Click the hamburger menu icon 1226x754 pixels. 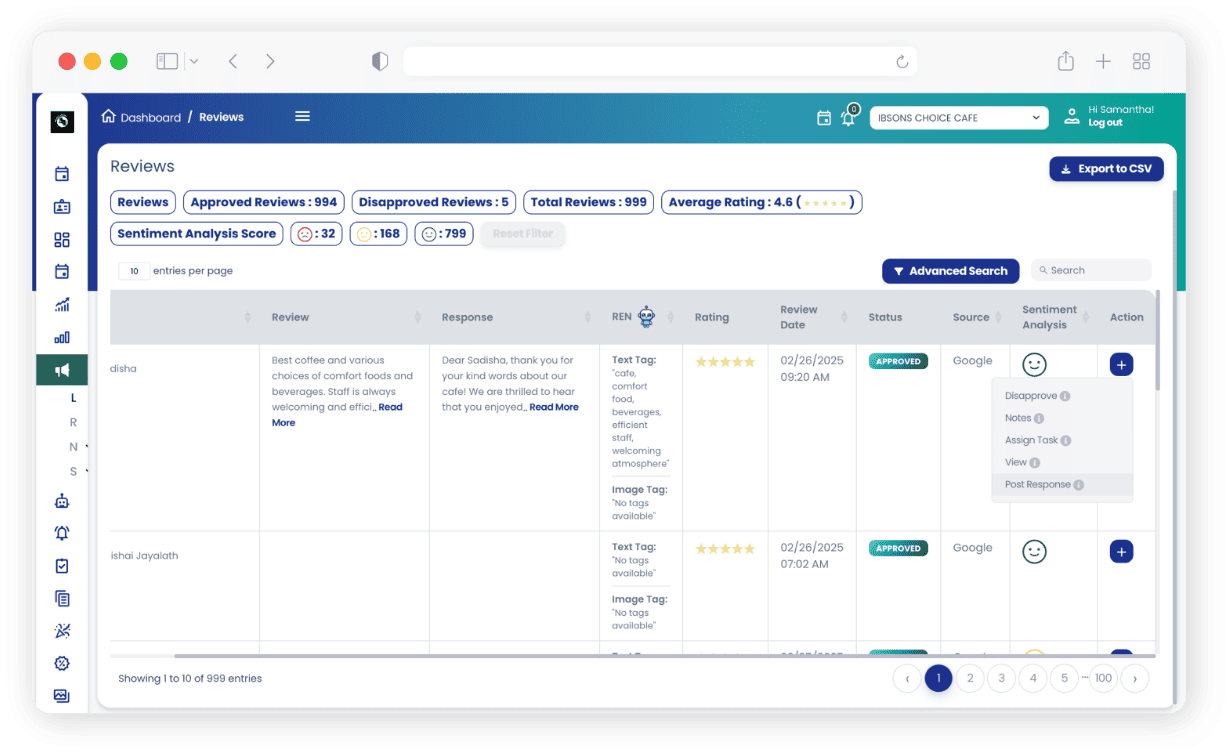click(302, 117)
